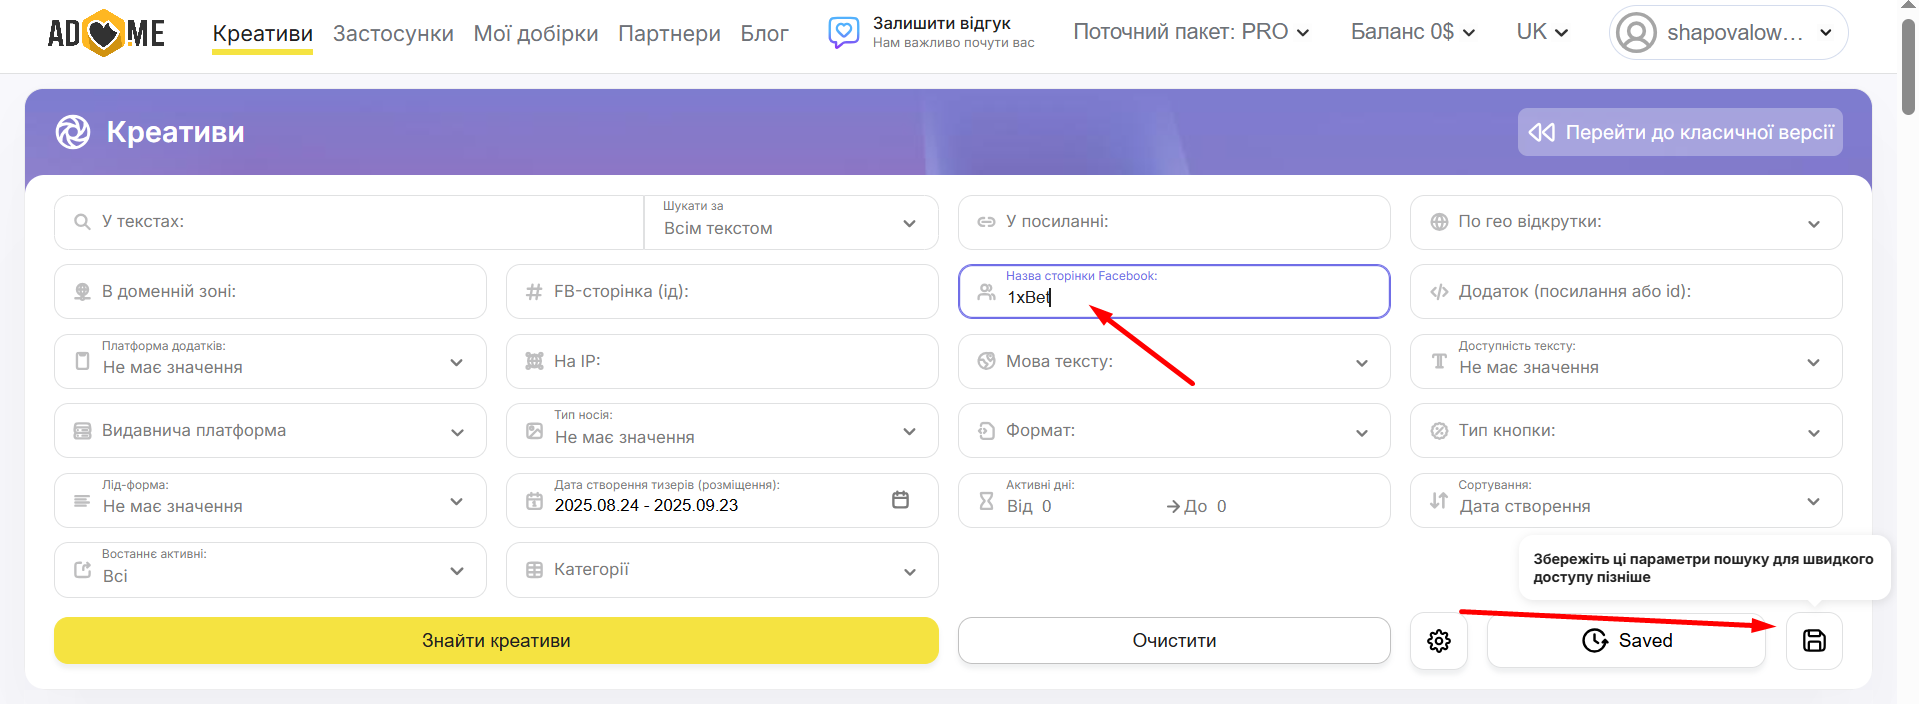Click the rewind icon for classic version
1919x704 pixels.
[x=1541, y=132]
